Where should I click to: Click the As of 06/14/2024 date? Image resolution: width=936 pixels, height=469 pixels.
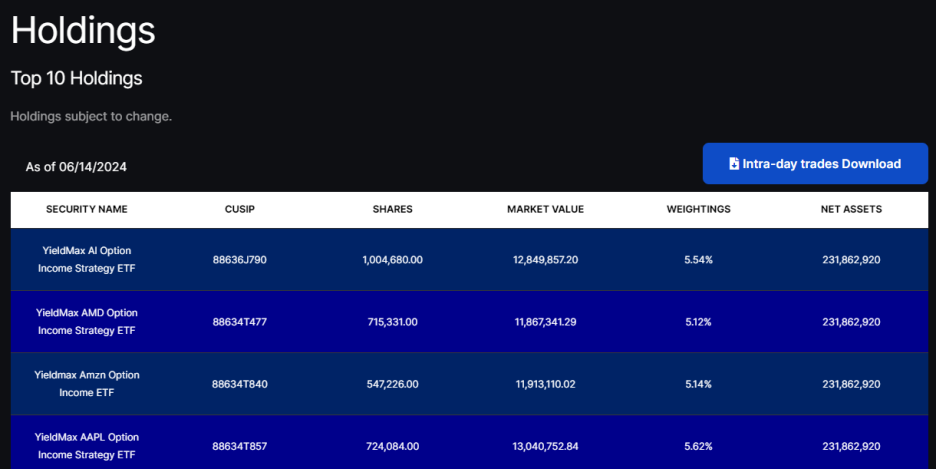coord(76,167)
